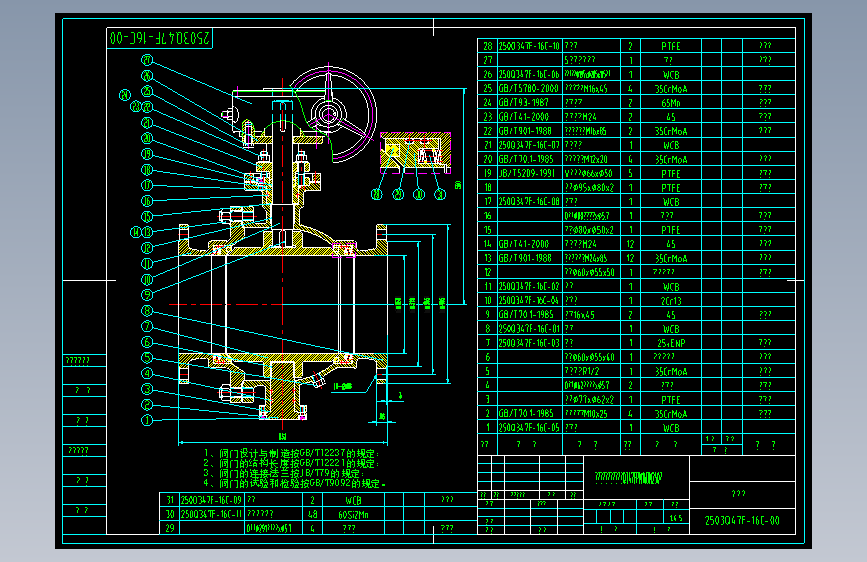Select part code ending 16C-09 in row 31

pos(212,500)
